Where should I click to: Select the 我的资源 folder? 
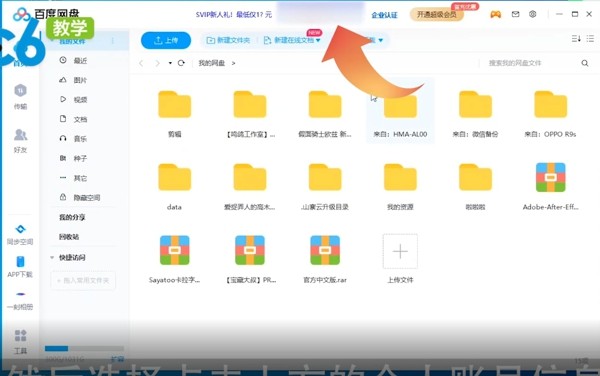pos(400,186)
